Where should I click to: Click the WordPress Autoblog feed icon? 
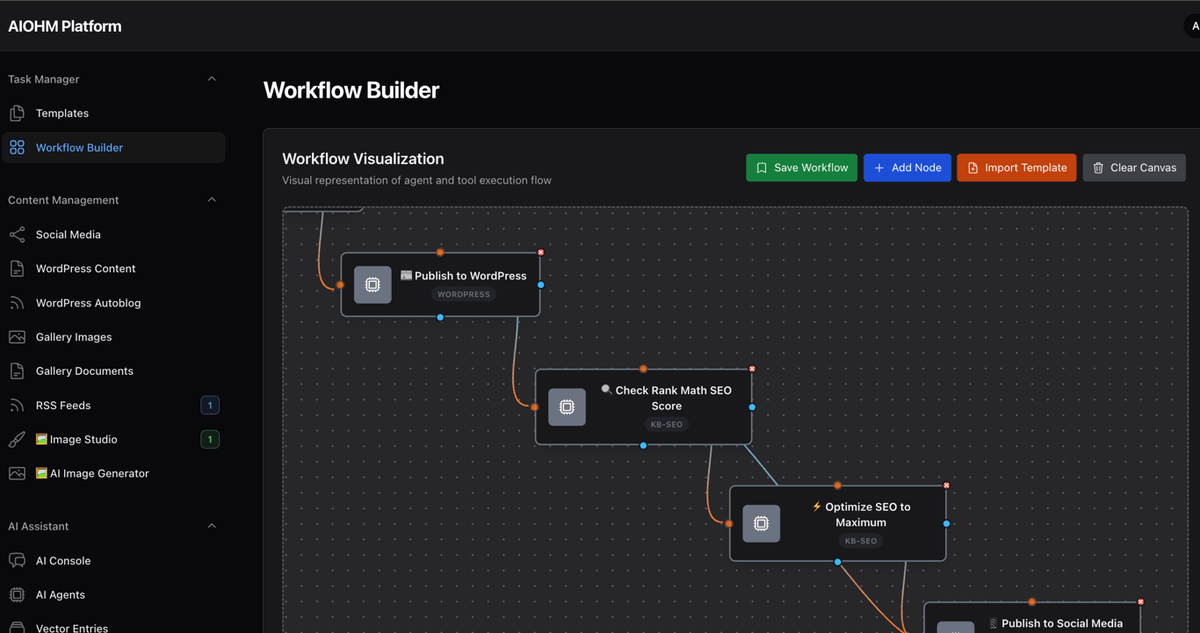tap(17, 302)
